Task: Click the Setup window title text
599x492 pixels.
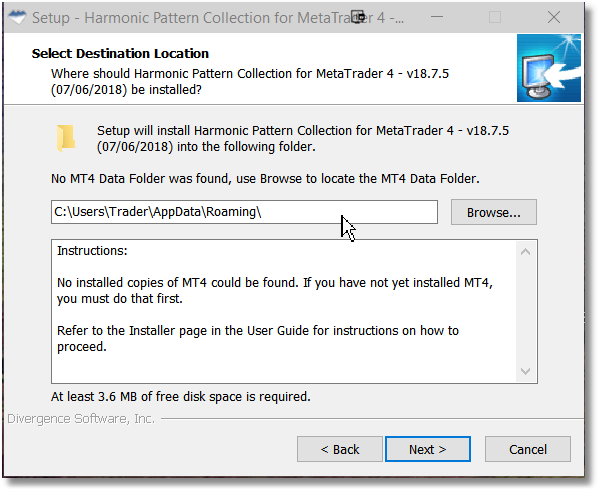Action: [218, 18]
